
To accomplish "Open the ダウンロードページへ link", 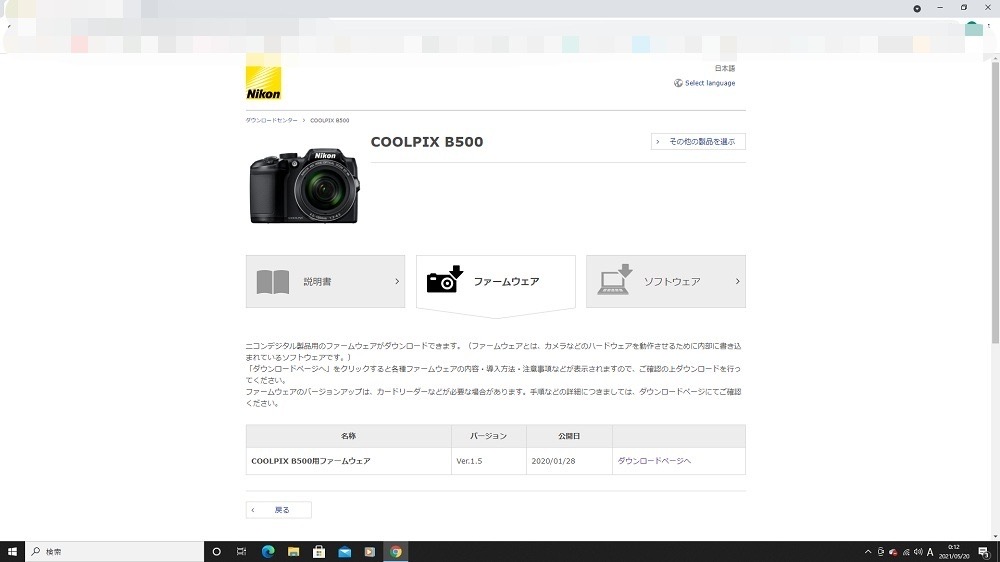I will [x=654, y=461].
